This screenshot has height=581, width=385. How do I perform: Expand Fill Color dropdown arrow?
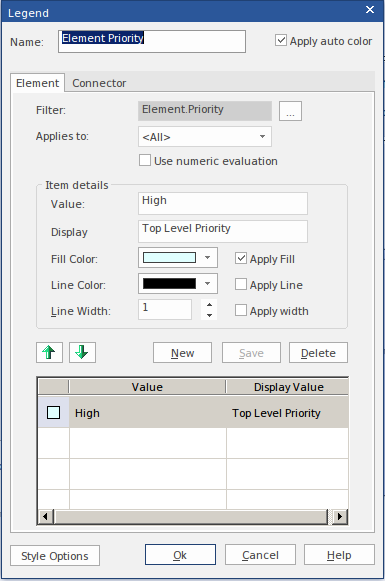point(208,258)
